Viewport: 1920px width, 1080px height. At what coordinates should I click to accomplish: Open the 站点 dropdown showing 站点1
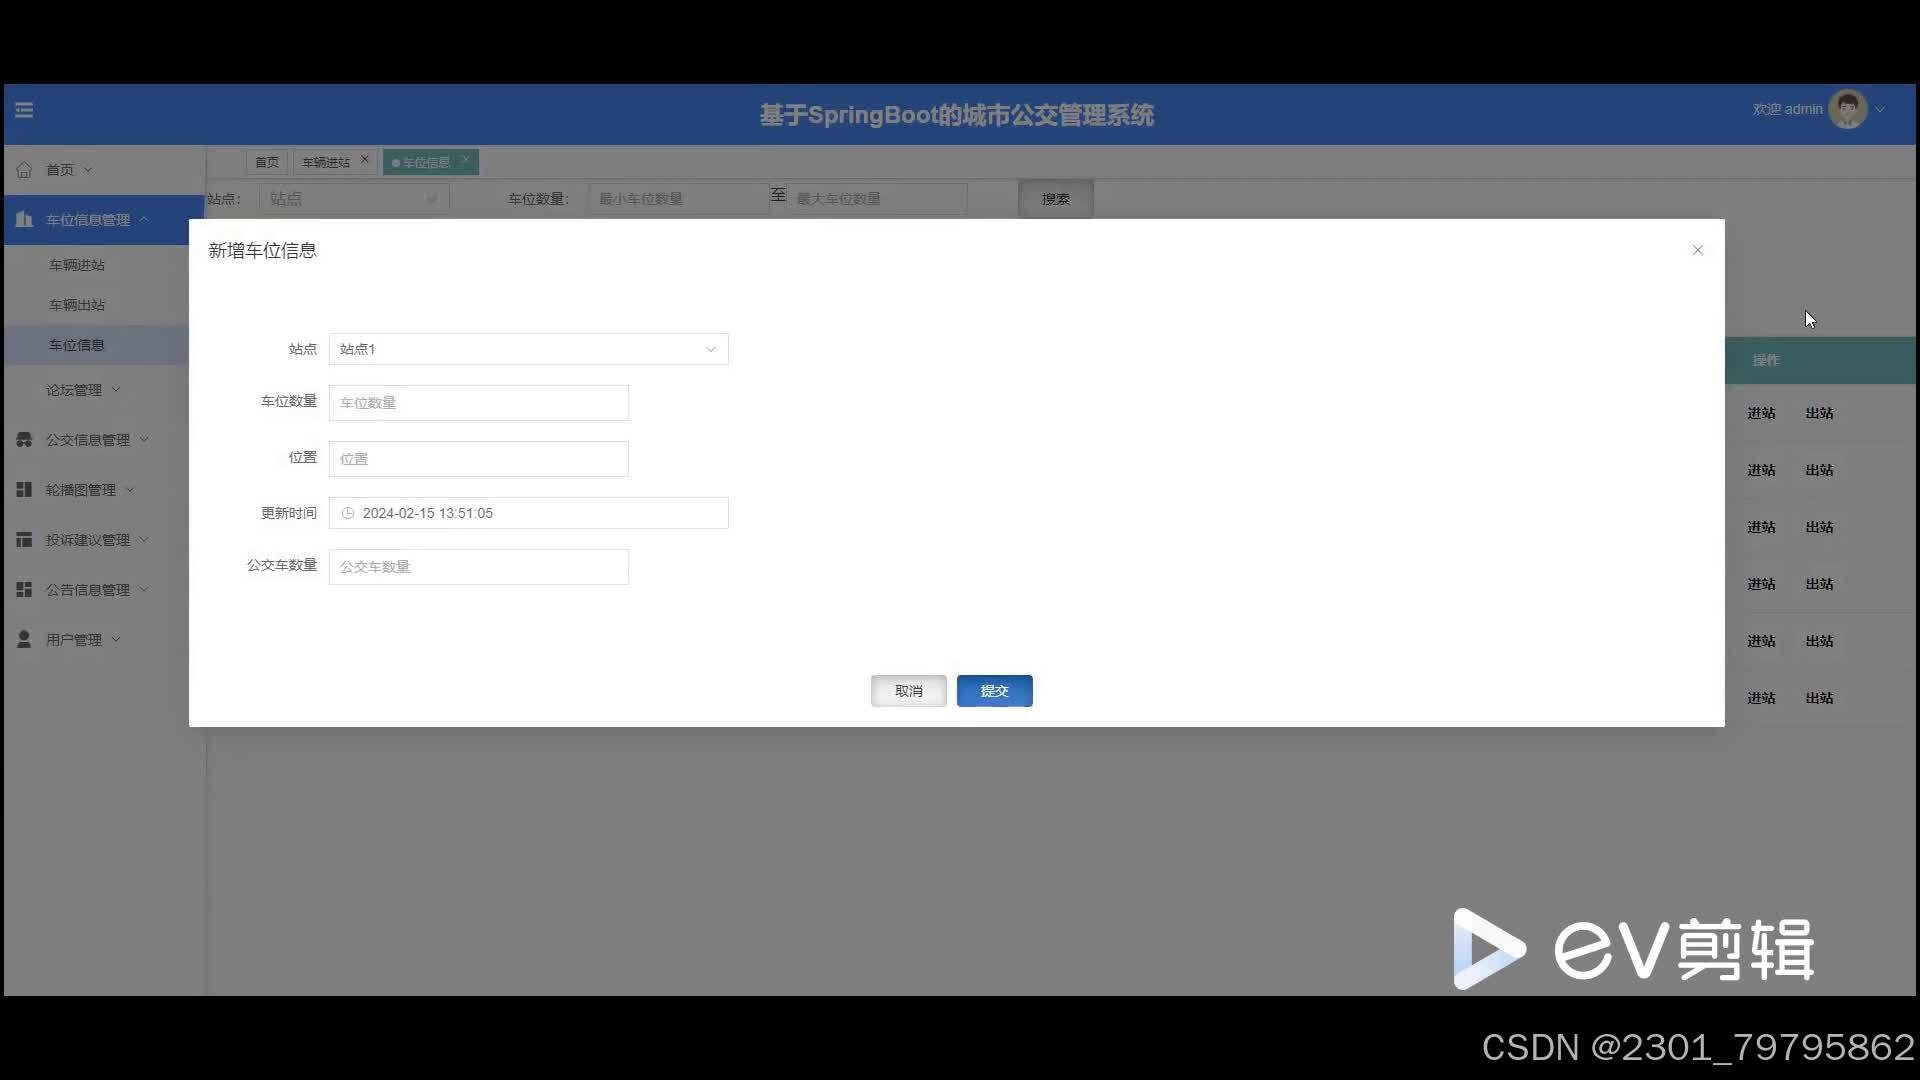528,349
